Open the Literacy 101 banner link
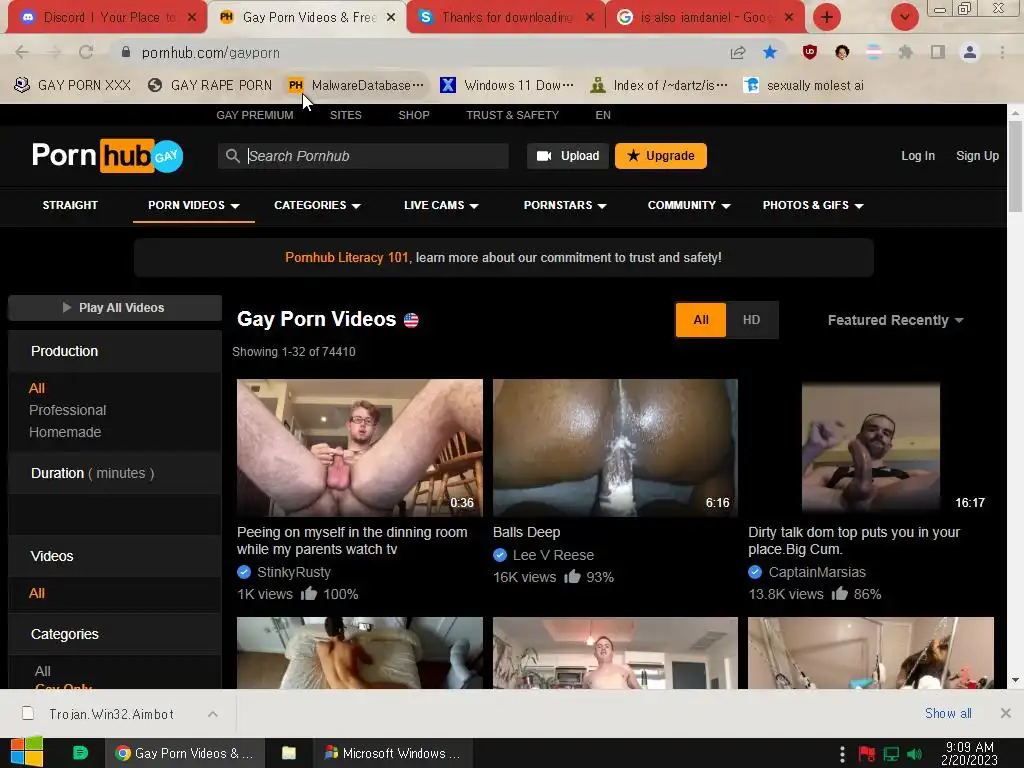The height and width of the screenshot is (768, 1024). (x=346, y=257)
